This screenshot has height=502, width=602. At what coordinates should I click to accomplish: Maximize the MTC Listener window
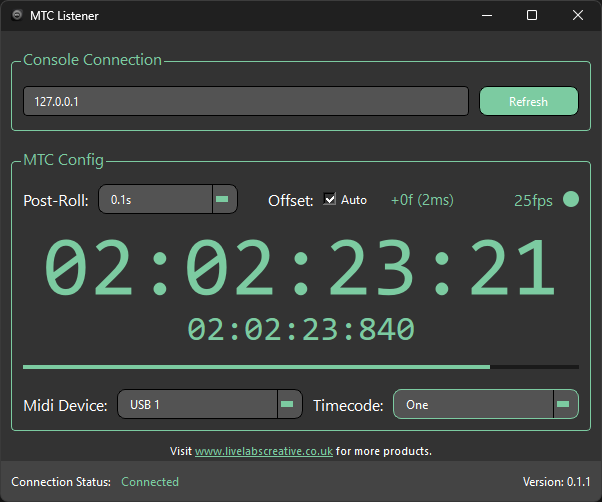pyautogui.click(x=532, y=16)
